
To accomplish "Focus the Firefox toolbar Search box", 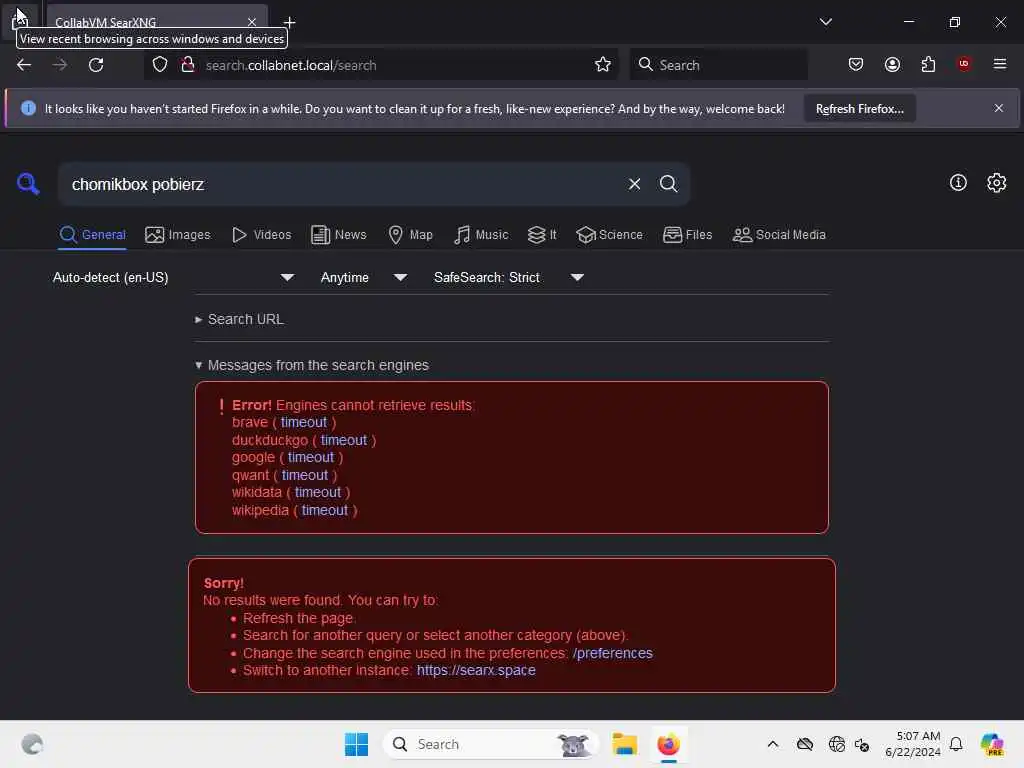I will pyautogui.click(x=718, y=65).
